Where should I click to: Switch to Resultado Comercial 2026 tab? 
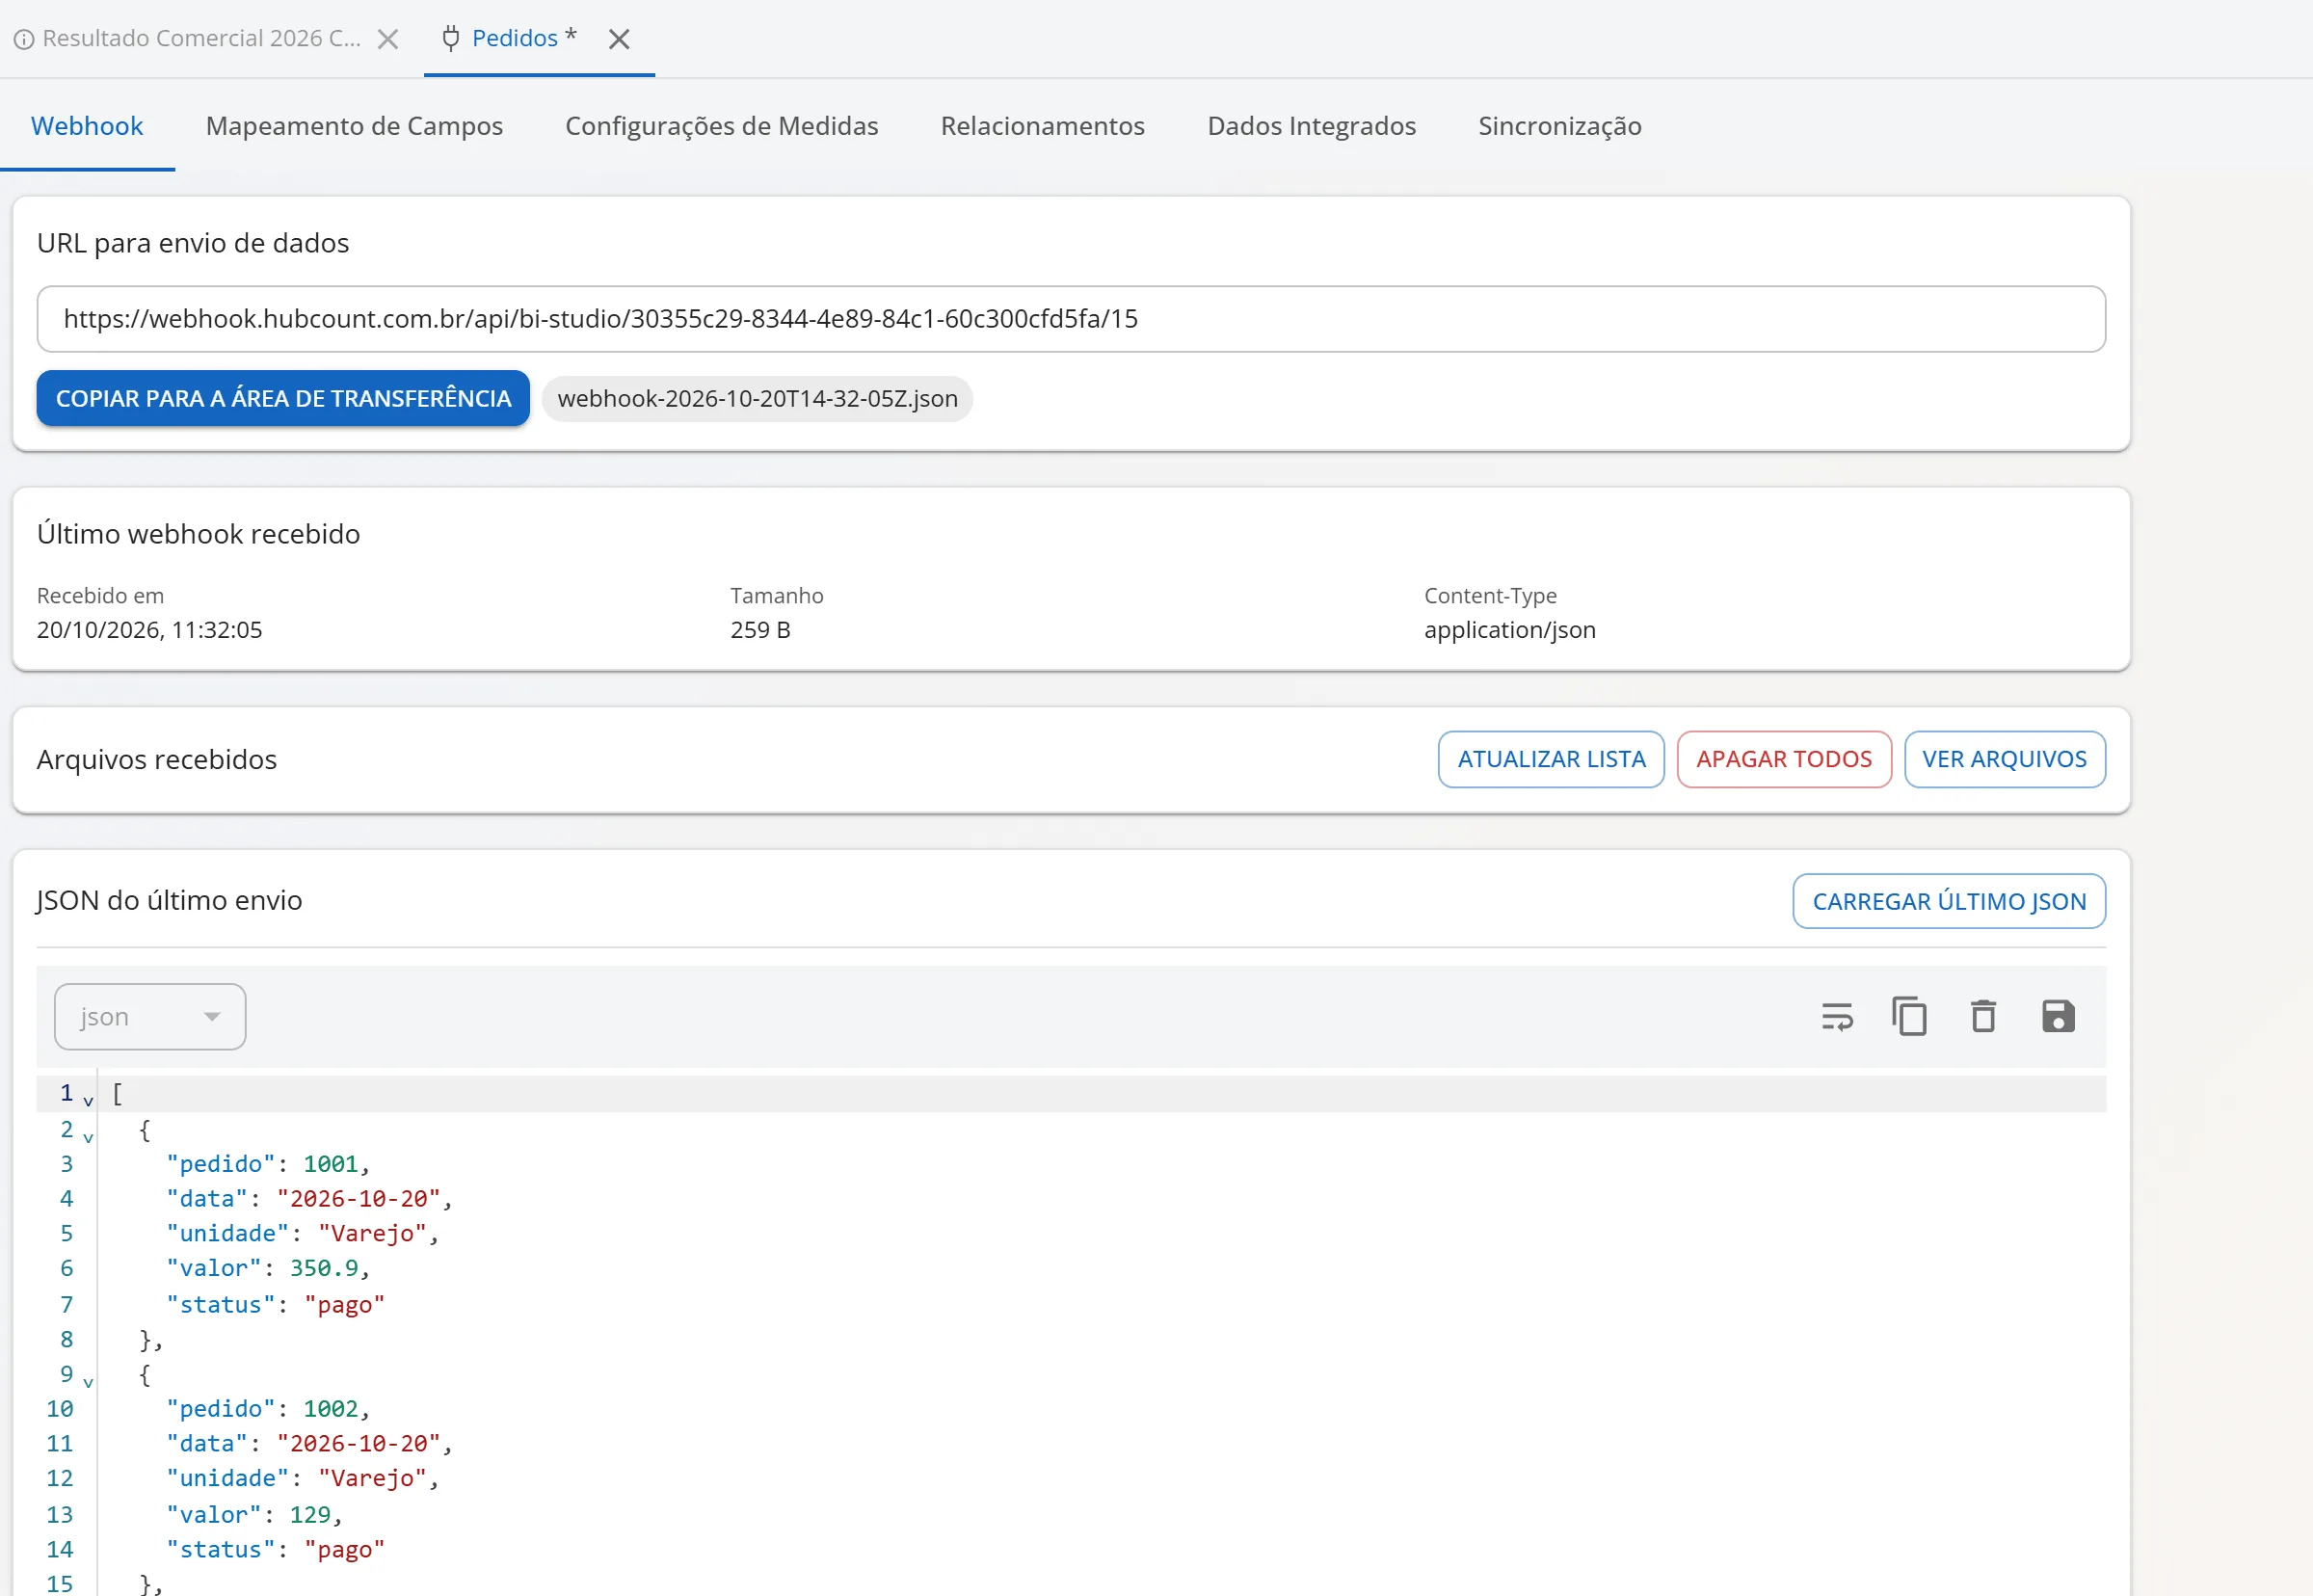click(201, 38)
